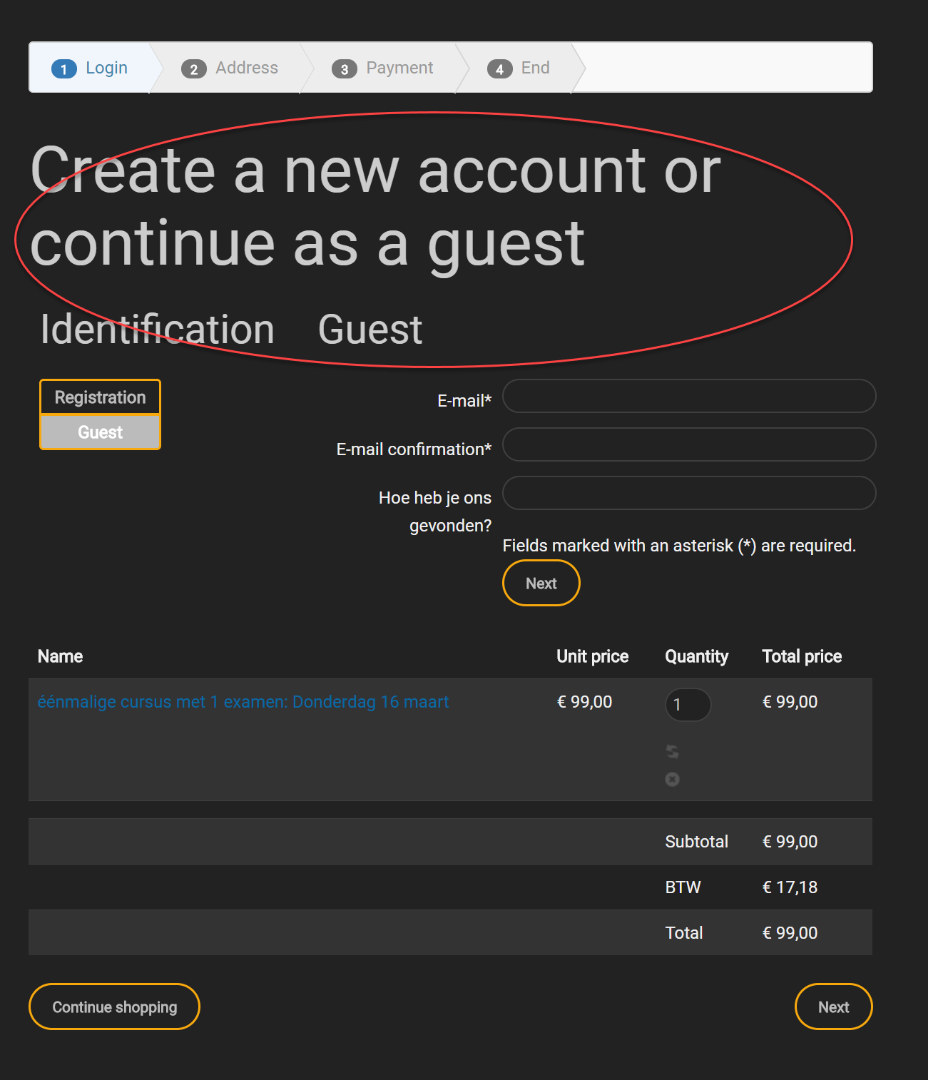Image resolution: width=928 pixels, height=1080 pixels.
Task: Go to the Address checkout step
Action: point(230,68)
